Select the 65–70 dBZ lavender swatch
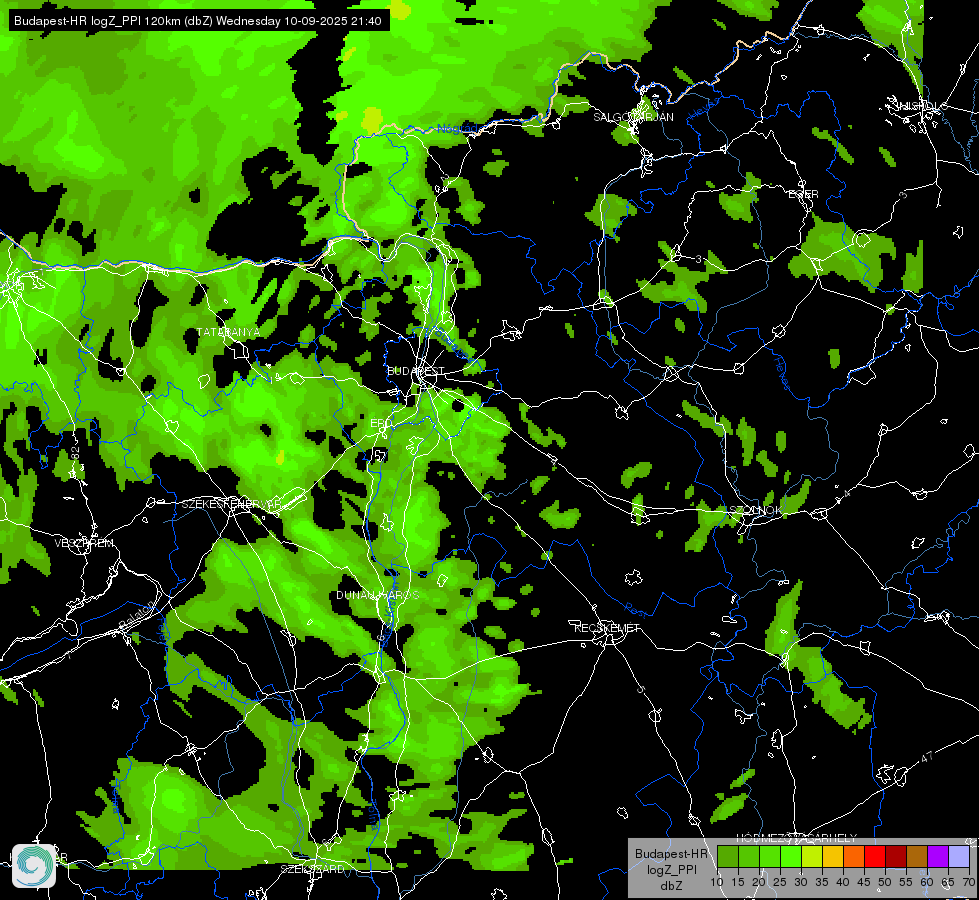Screen dimensions: 979x900 point(959,856)
